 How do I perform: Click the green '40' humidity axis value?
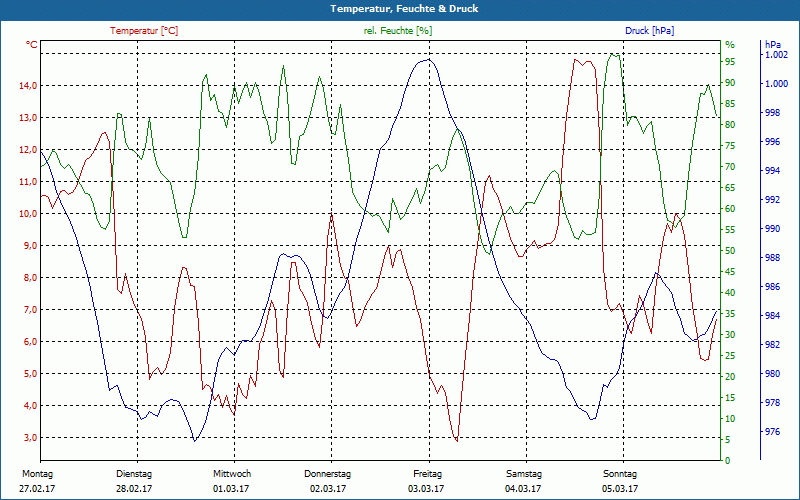coord(730,292)
